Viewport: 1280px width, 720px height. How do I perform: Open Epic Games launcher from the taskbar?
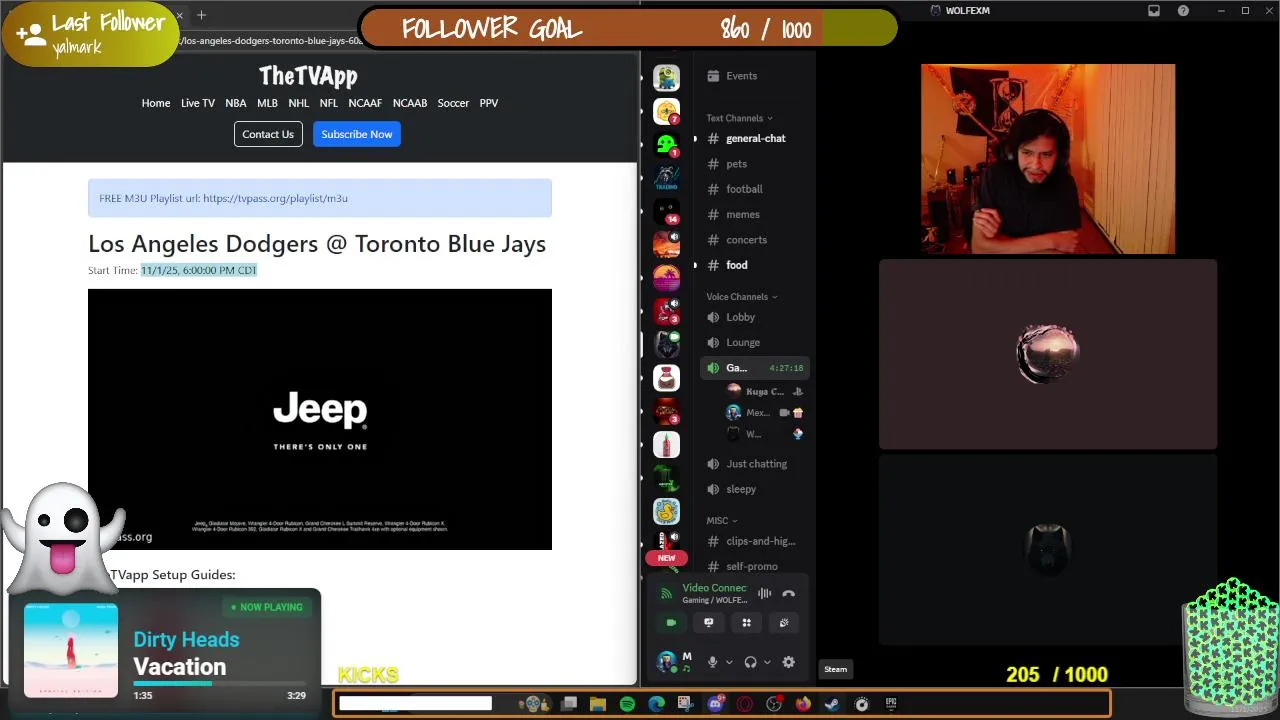[x=891, y=704]
